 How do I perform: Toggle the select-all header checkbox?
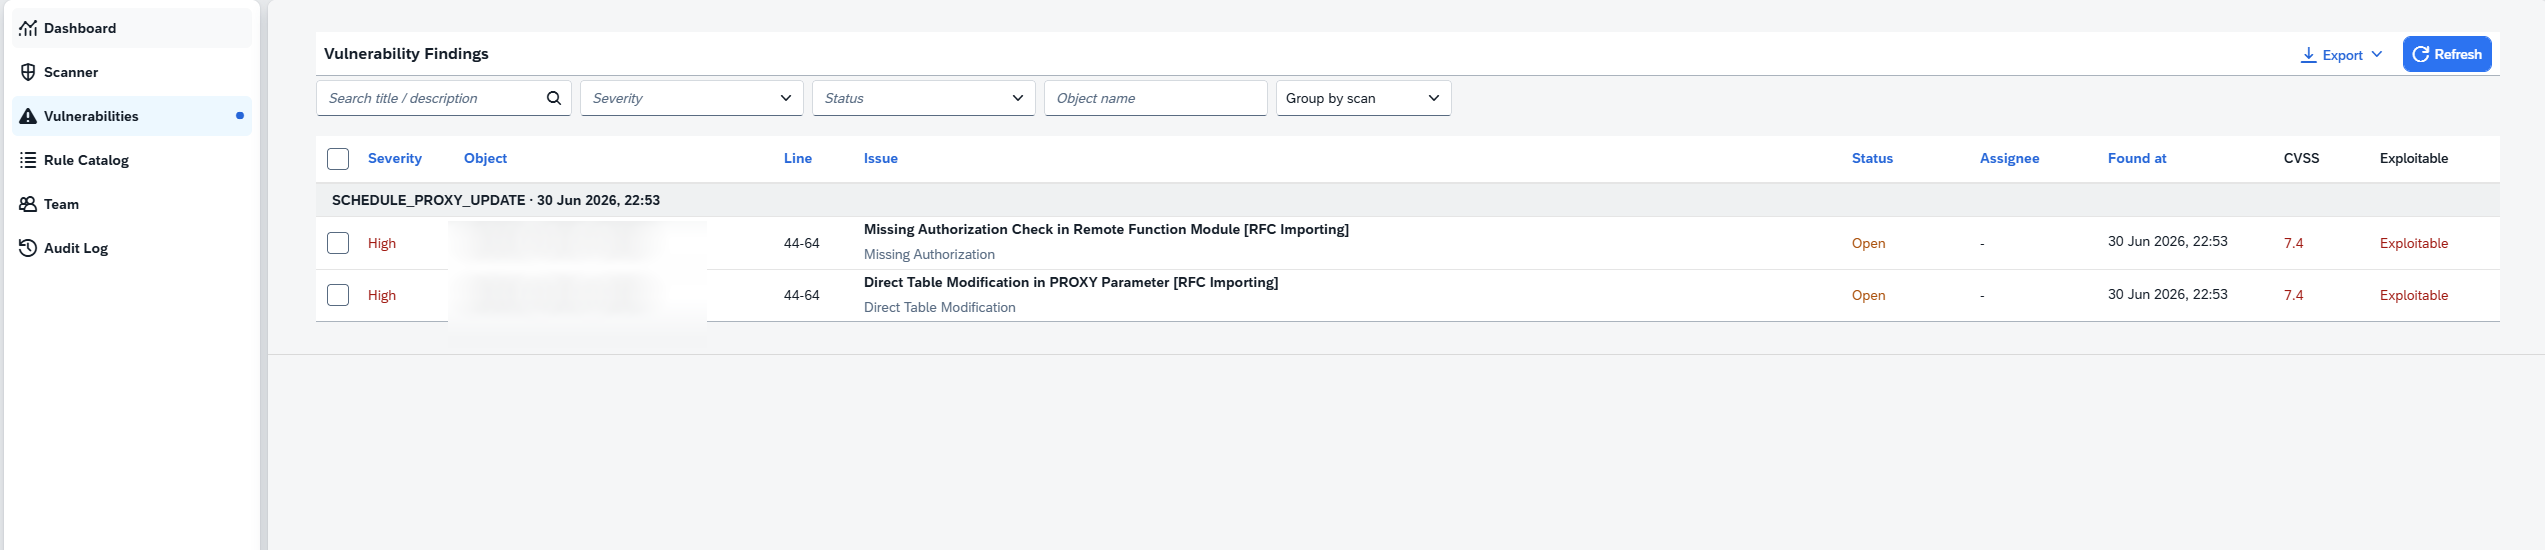pos(338,159)
